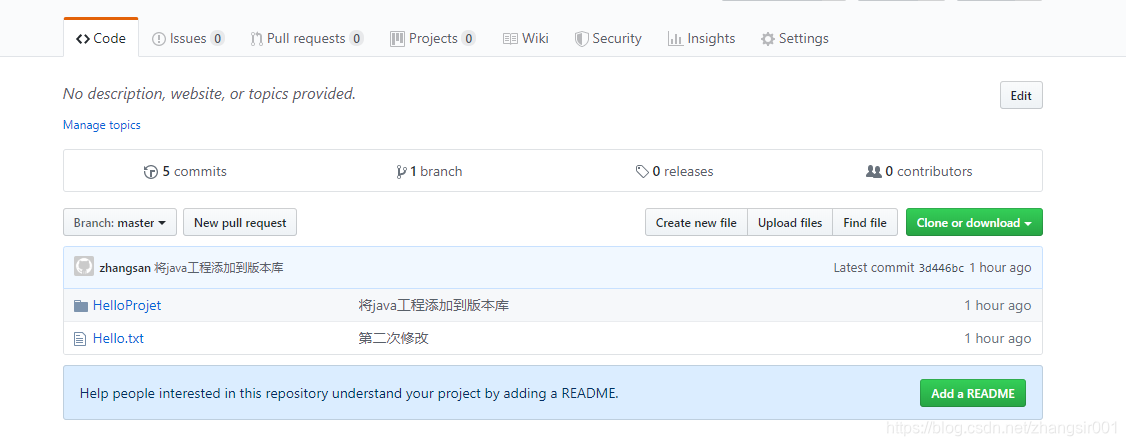Click the Insights graph icon
This screenshot has height=446, width=1126.
pyautogui.click(x=675, y=39)
